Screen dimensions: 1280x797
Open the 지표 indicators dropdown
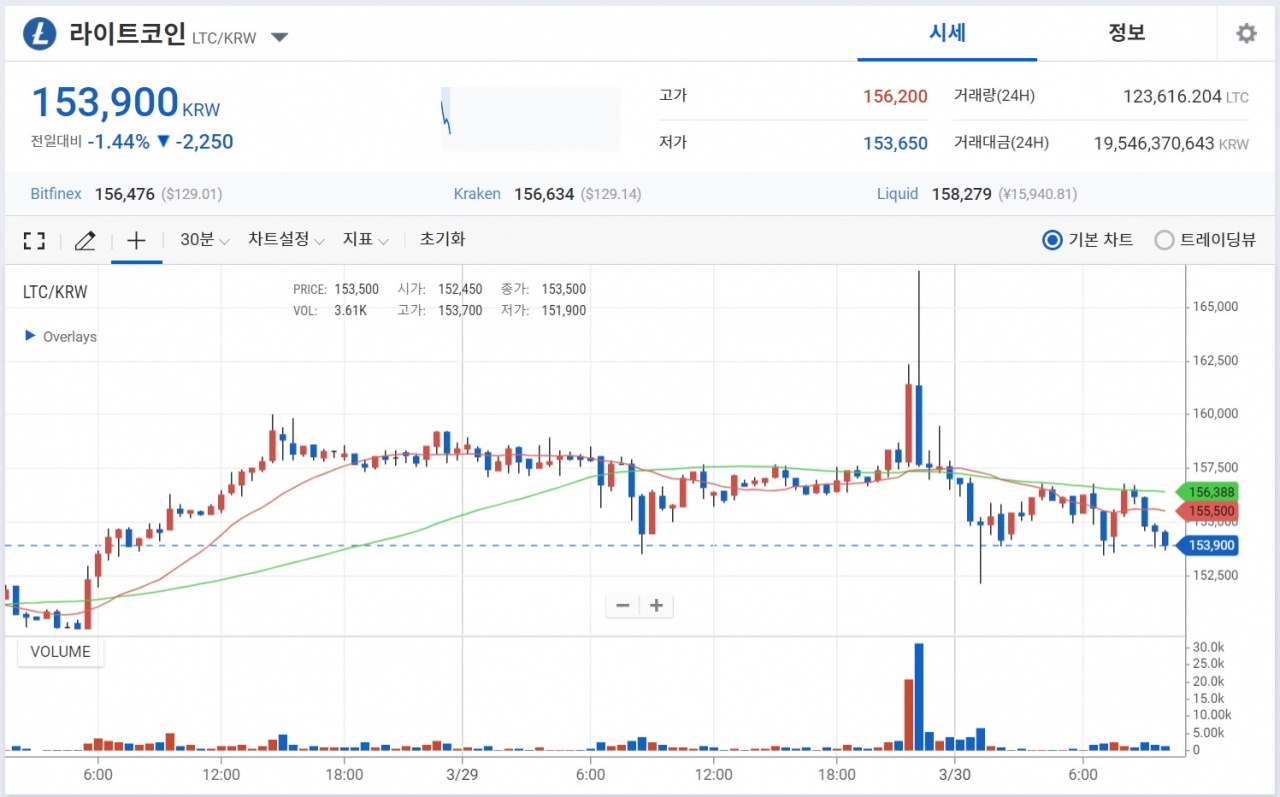click(365, 240)
